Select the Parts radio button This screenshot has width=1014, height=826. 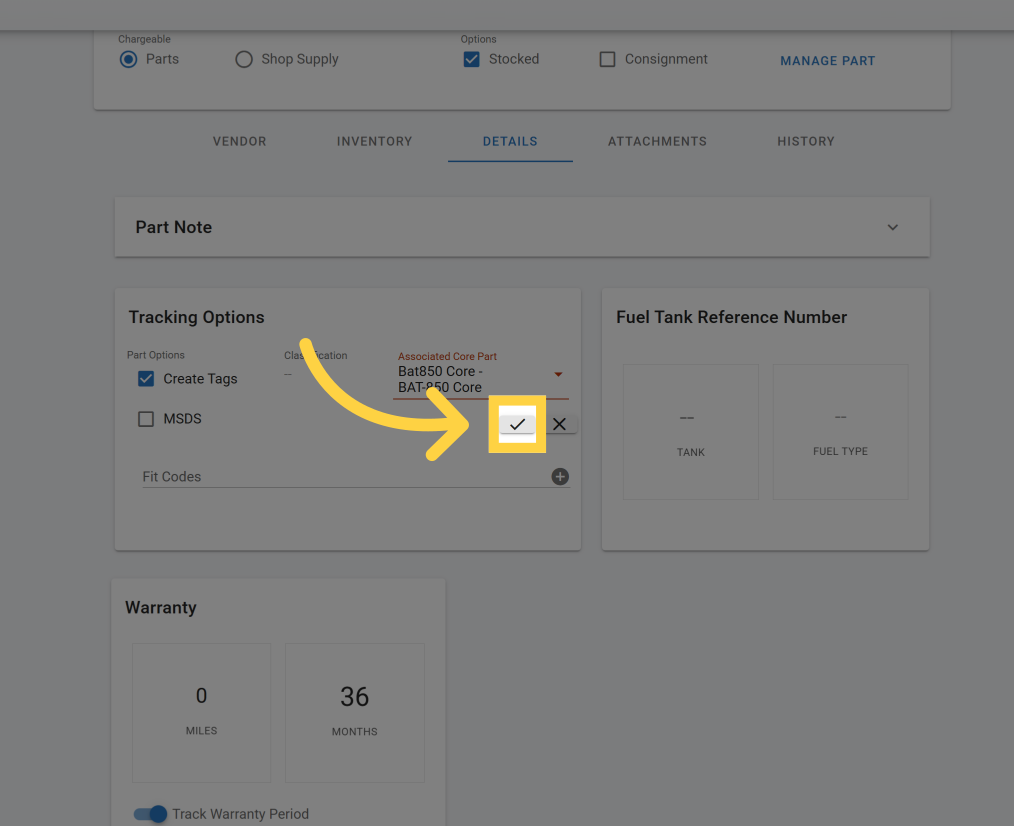(x=128, y=59)
